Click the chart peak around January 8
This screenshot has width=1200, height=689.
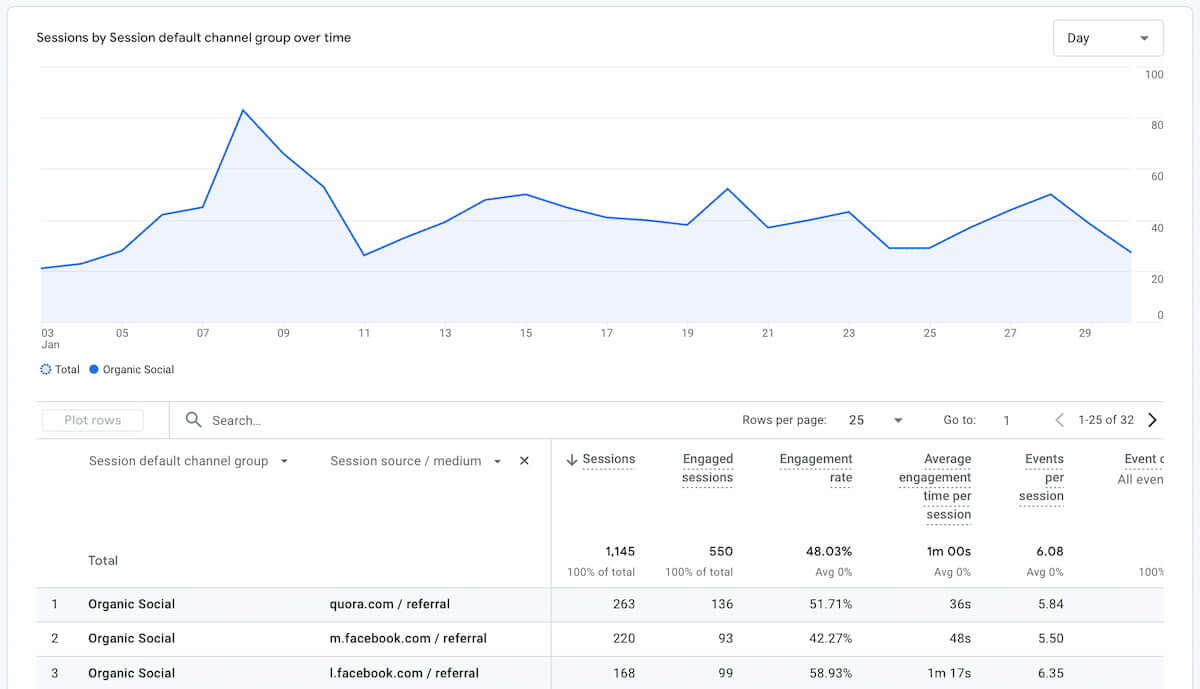[243, 110]
